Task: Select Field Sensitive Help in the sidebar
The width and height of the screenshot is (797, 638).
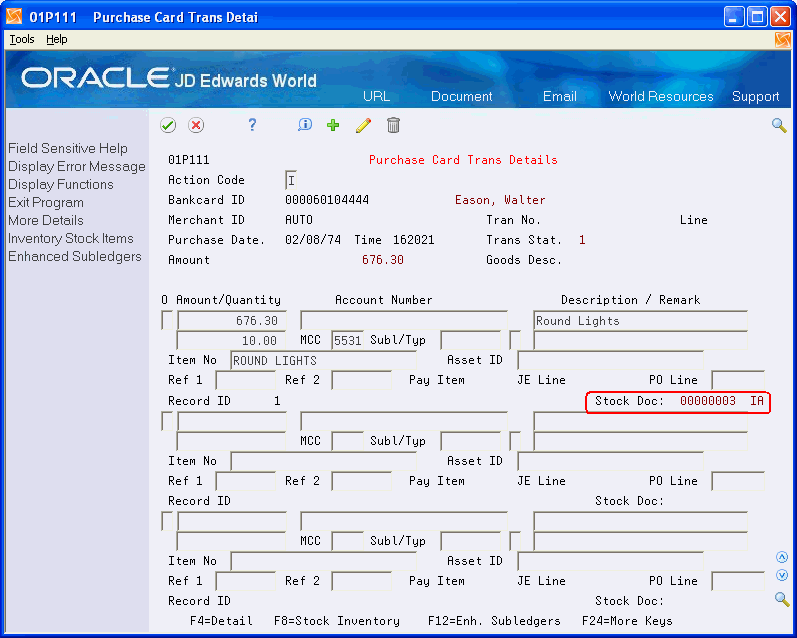Action: tap(68, 148)
